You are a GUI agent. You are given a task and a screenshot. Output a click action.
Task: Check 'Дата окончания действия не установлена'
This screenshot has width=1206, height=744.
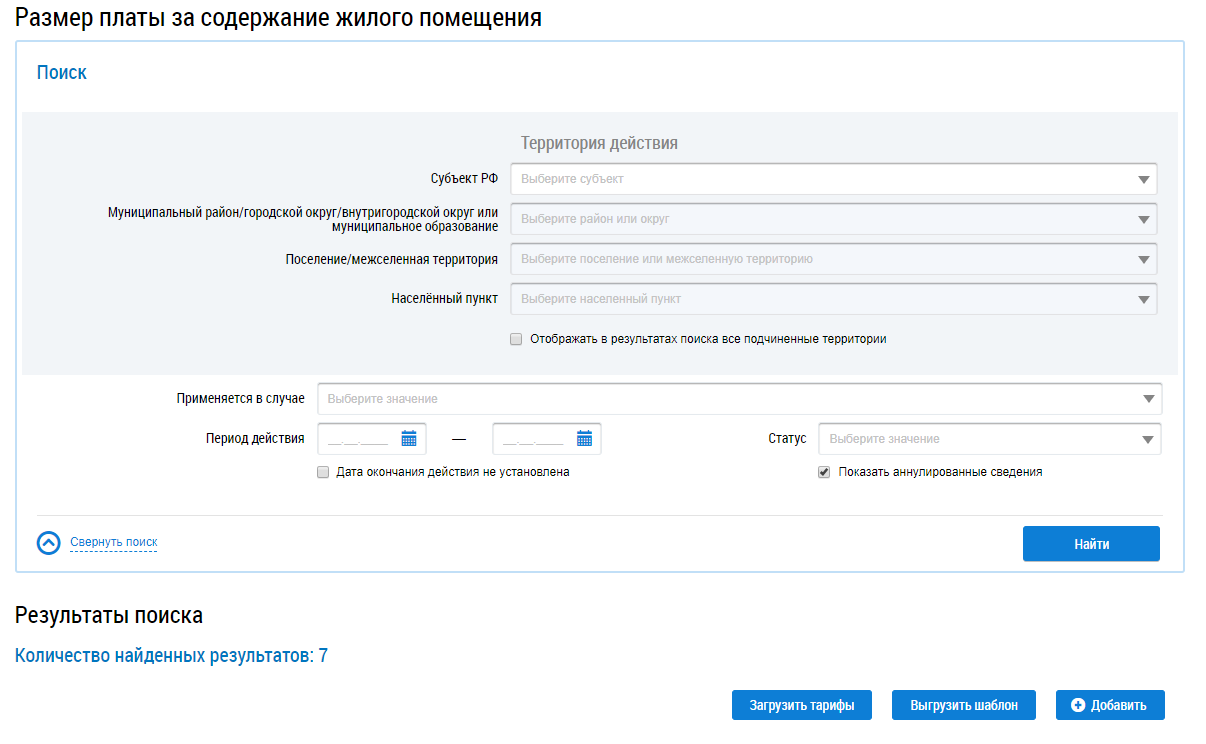(x=323, y=472)
